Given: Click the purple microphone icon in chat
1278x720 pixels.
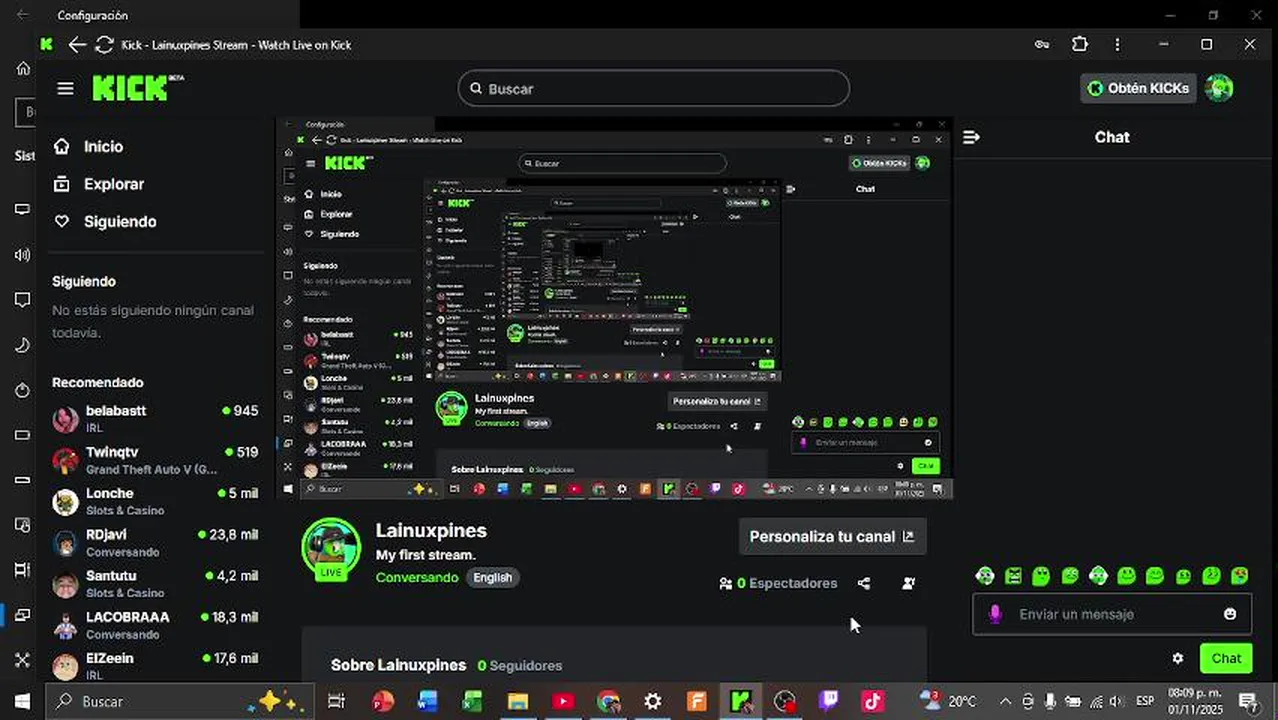Looking at the screenshot, I should coord(994,614).
